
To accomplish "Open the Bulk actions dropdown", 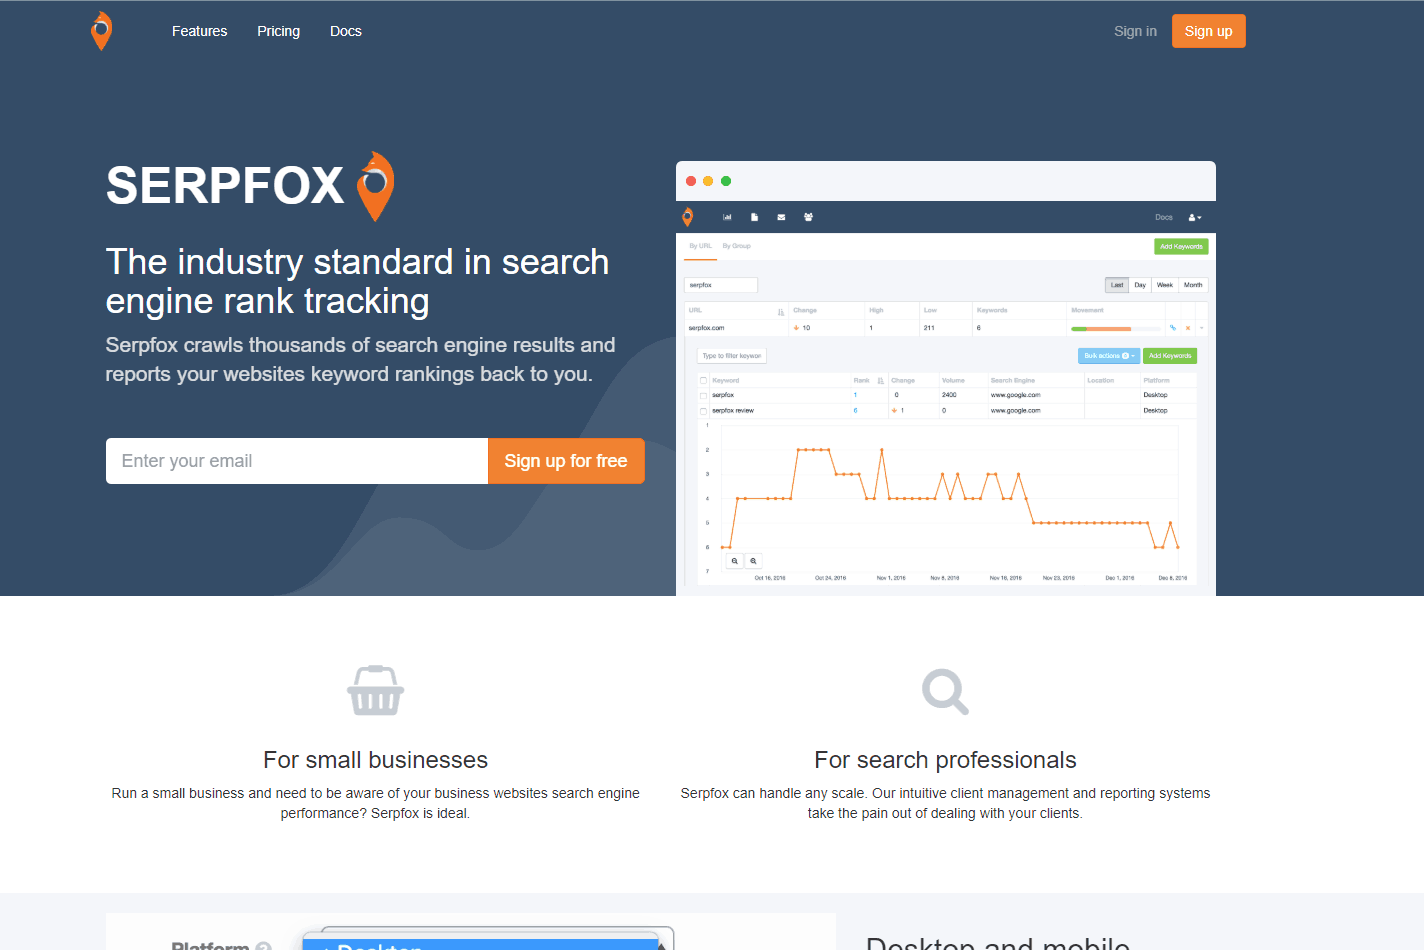I will [1109, 356].
